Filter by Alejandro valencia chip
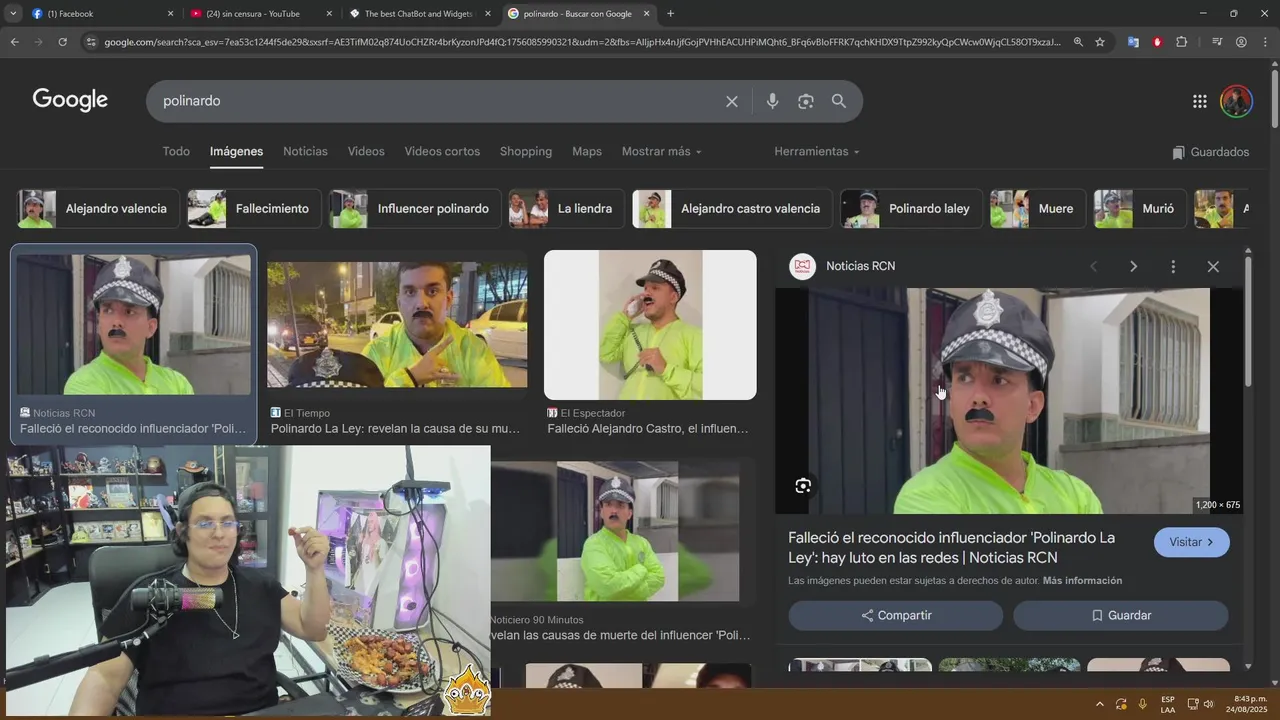 (x=99, y=209)
